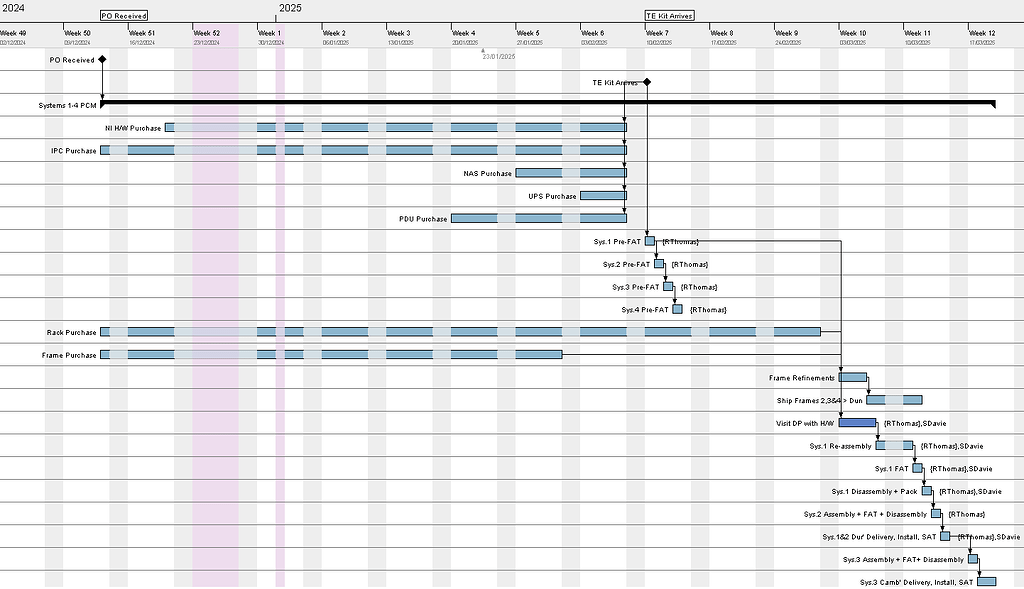Select the Sys.2 Pre-FAT milestone square
1024x589 pixels.
(x=659, y=263)
